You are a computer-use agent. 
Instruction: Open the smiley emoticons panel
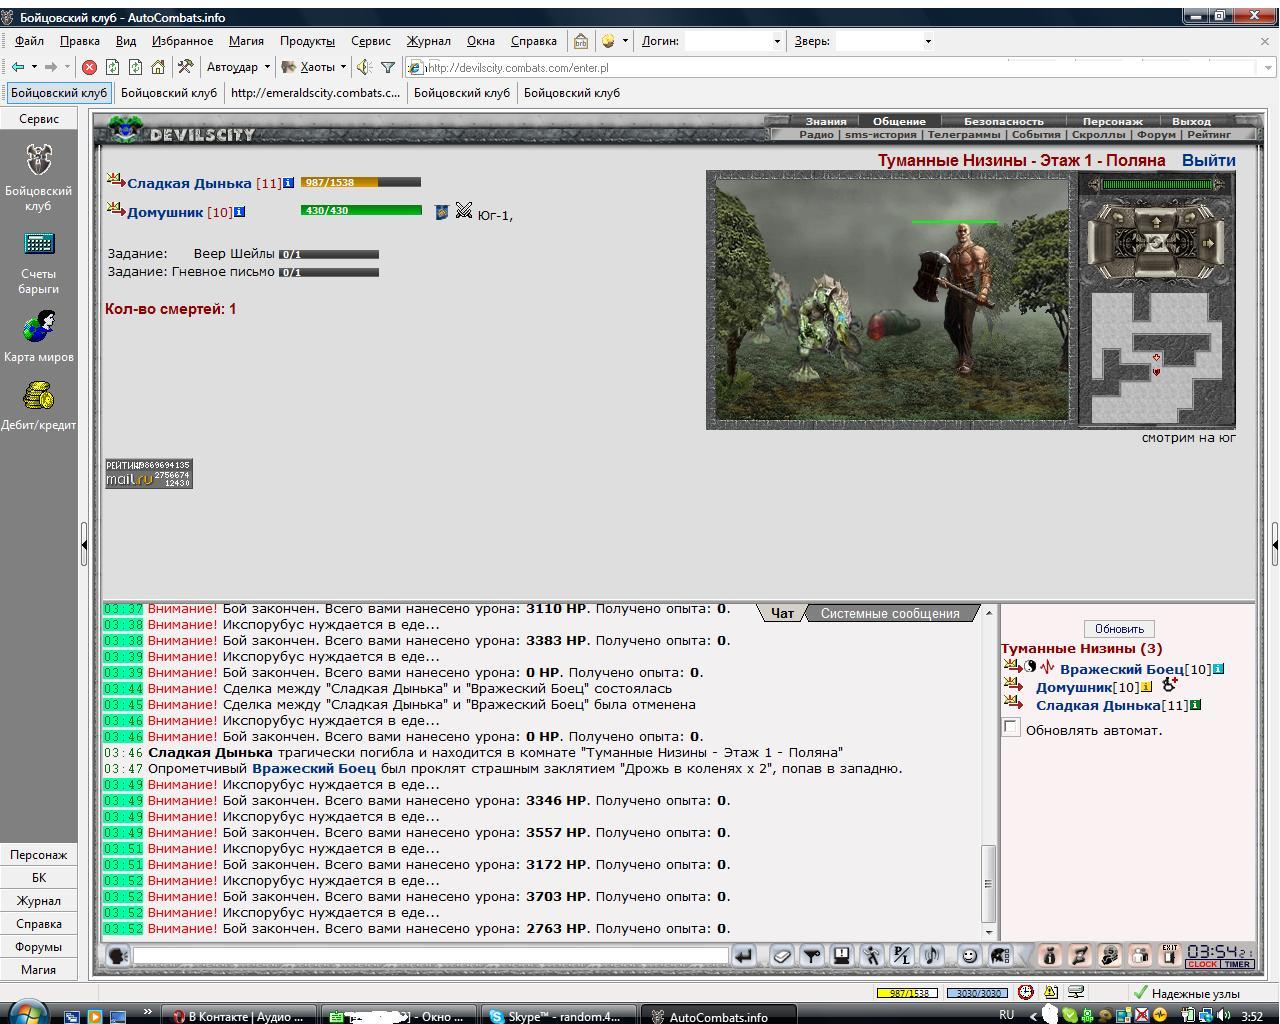tap(969, 956)
